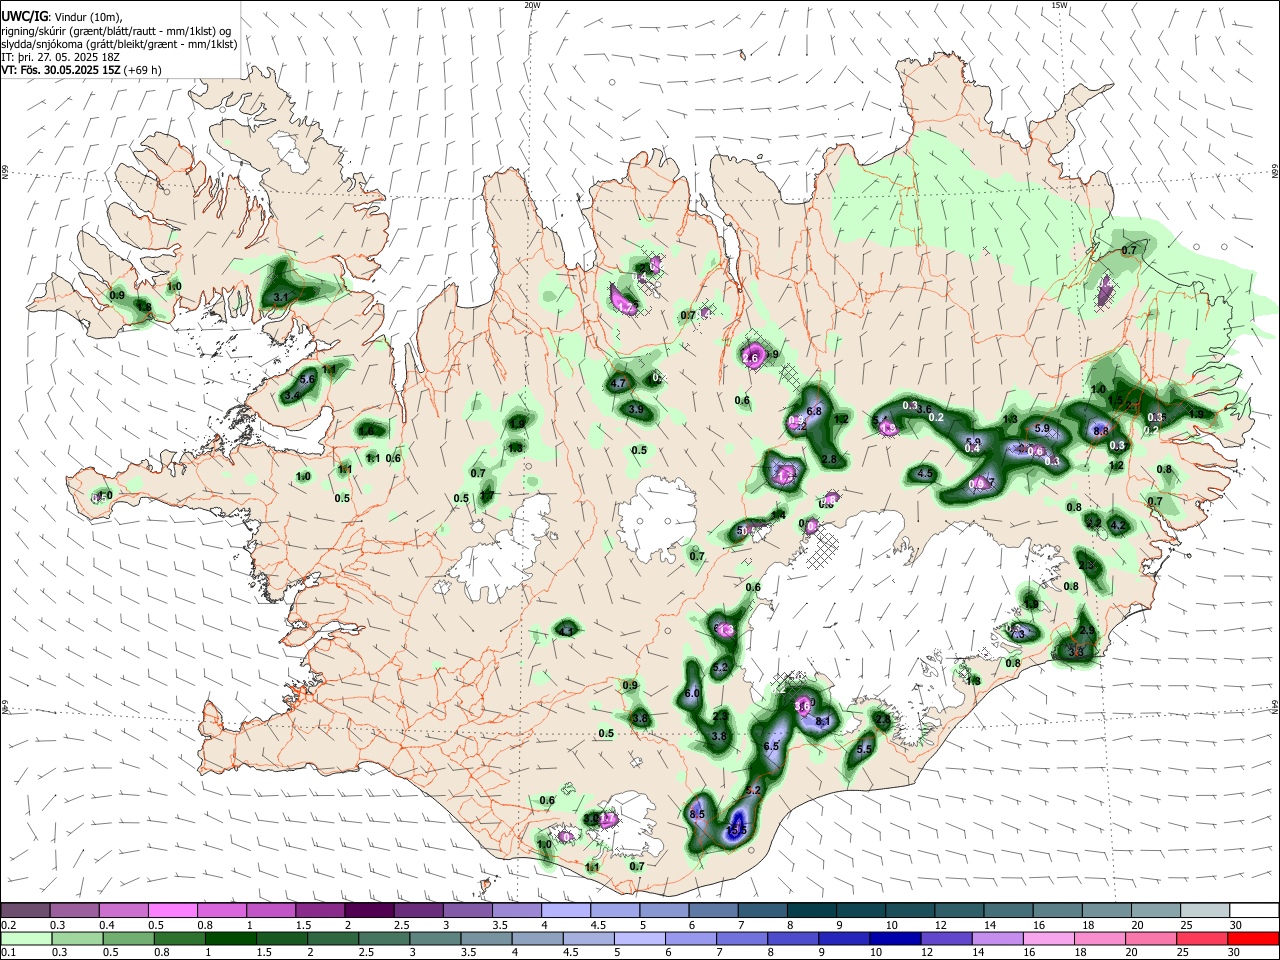This screenshot has width=1280, height=960.
Task: Click the bright pink 0.5 snow swatch
Action: click(x=173, y=910)
